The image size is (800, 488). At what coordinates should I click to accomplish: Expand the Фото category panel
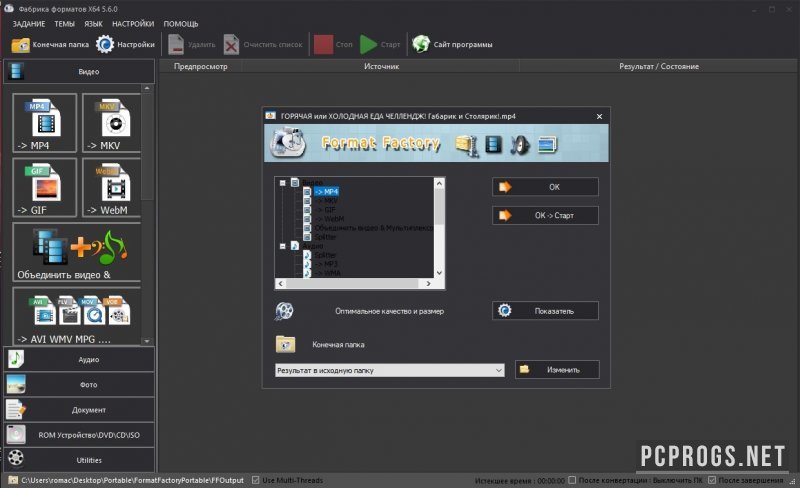click(79, 384)
